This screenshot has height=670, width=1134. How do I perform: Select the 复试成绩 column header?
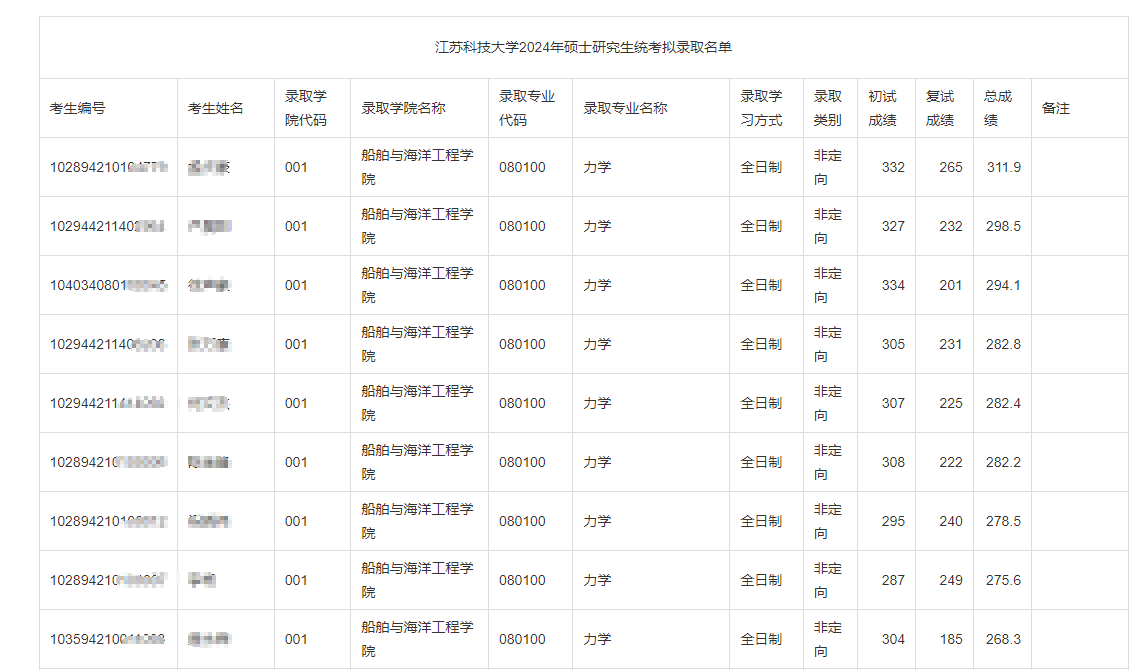coord(940,108)
